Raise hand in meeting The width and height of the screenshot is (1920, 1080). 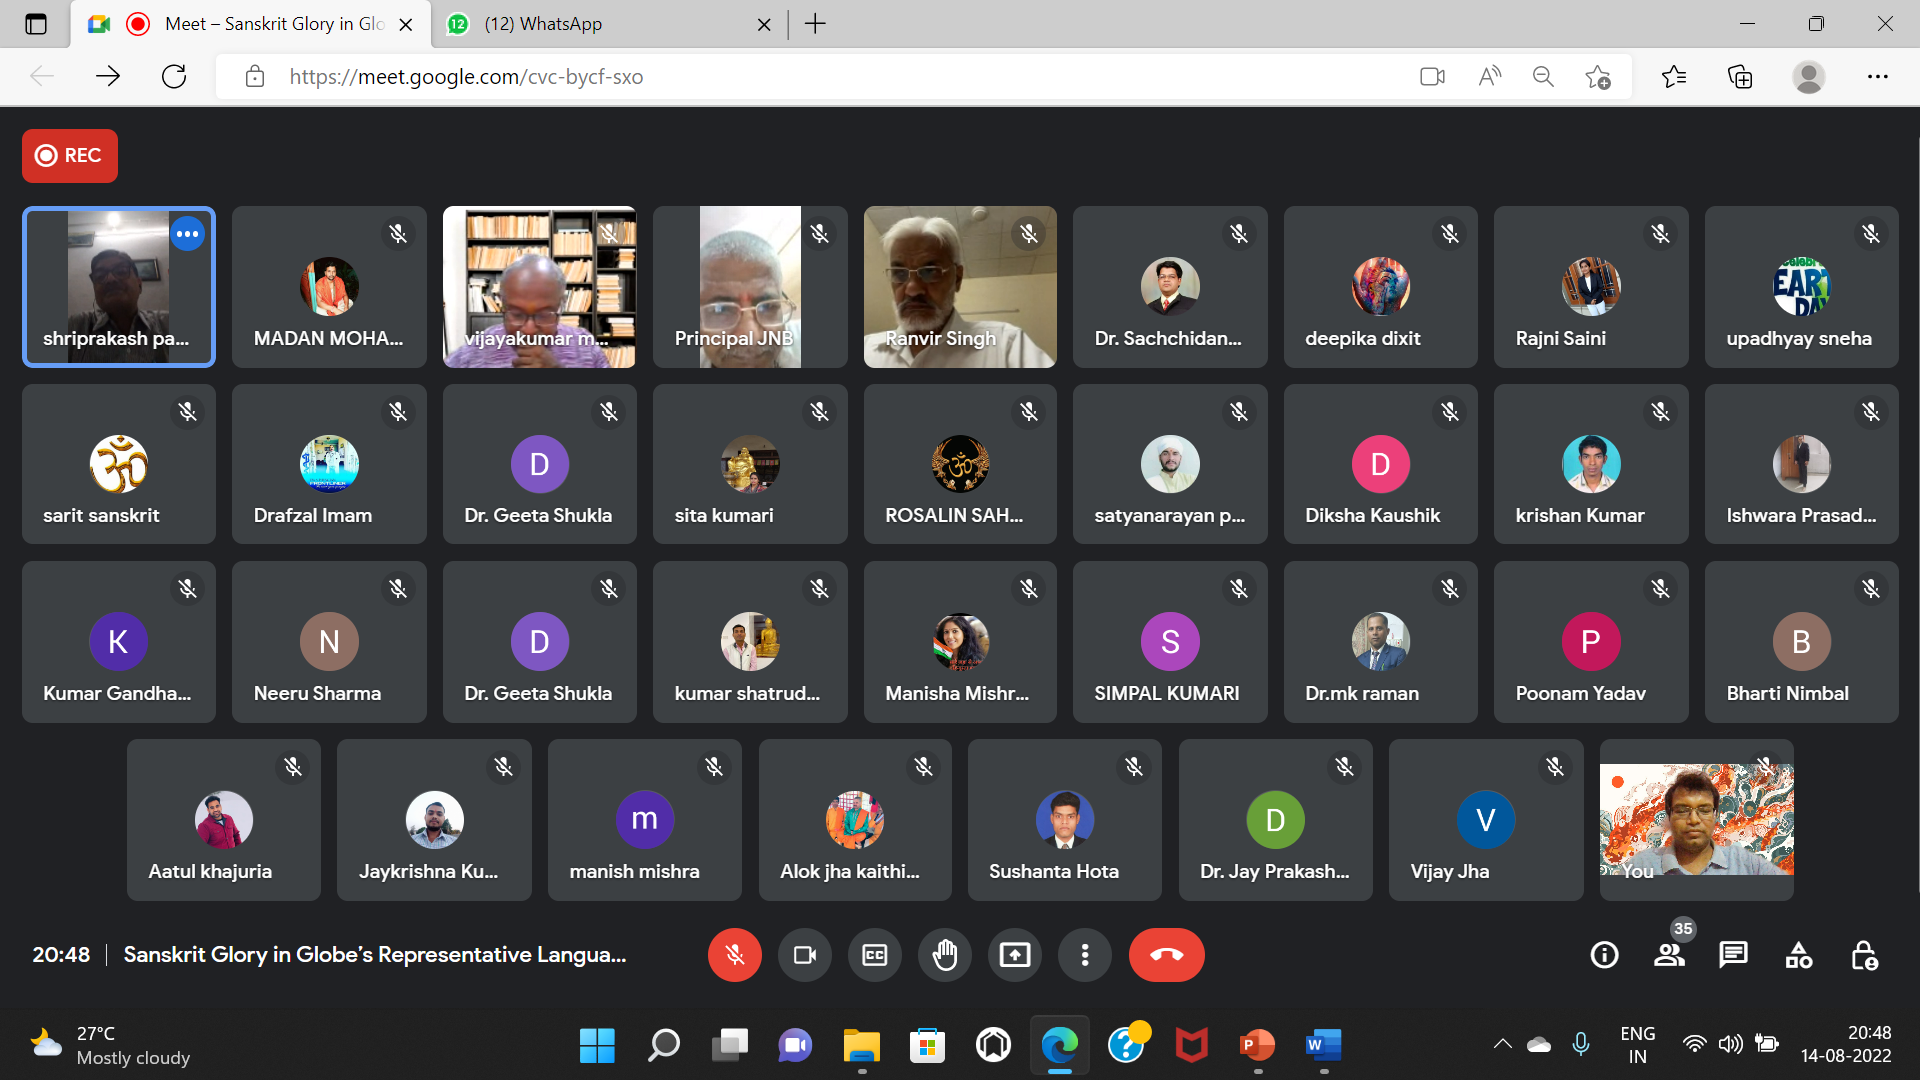(944, 955)
